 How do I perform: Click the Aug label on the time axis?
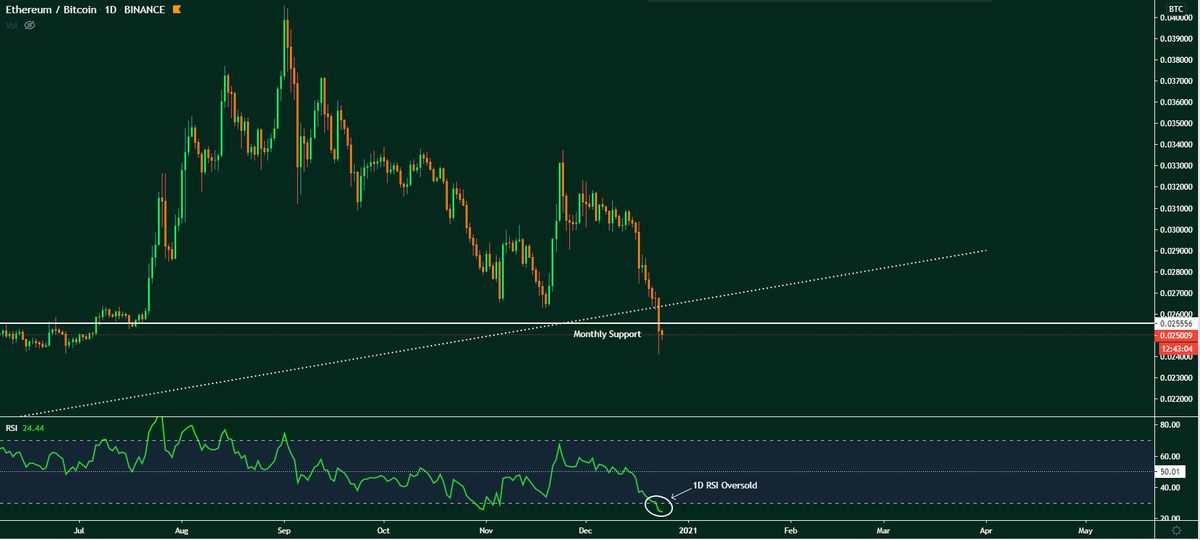[181, 530]
